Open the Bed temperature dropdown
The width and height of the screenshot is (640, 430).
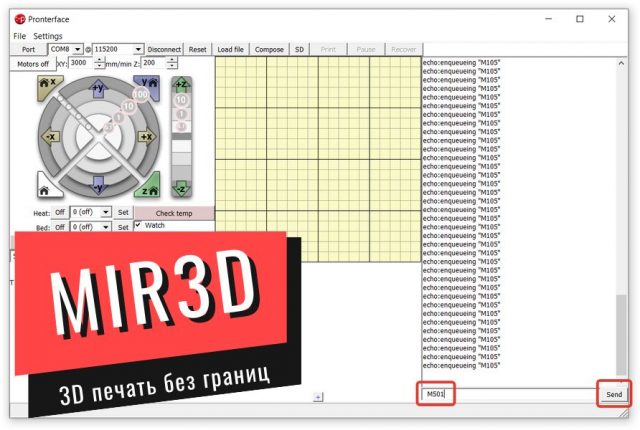(106, 226)
